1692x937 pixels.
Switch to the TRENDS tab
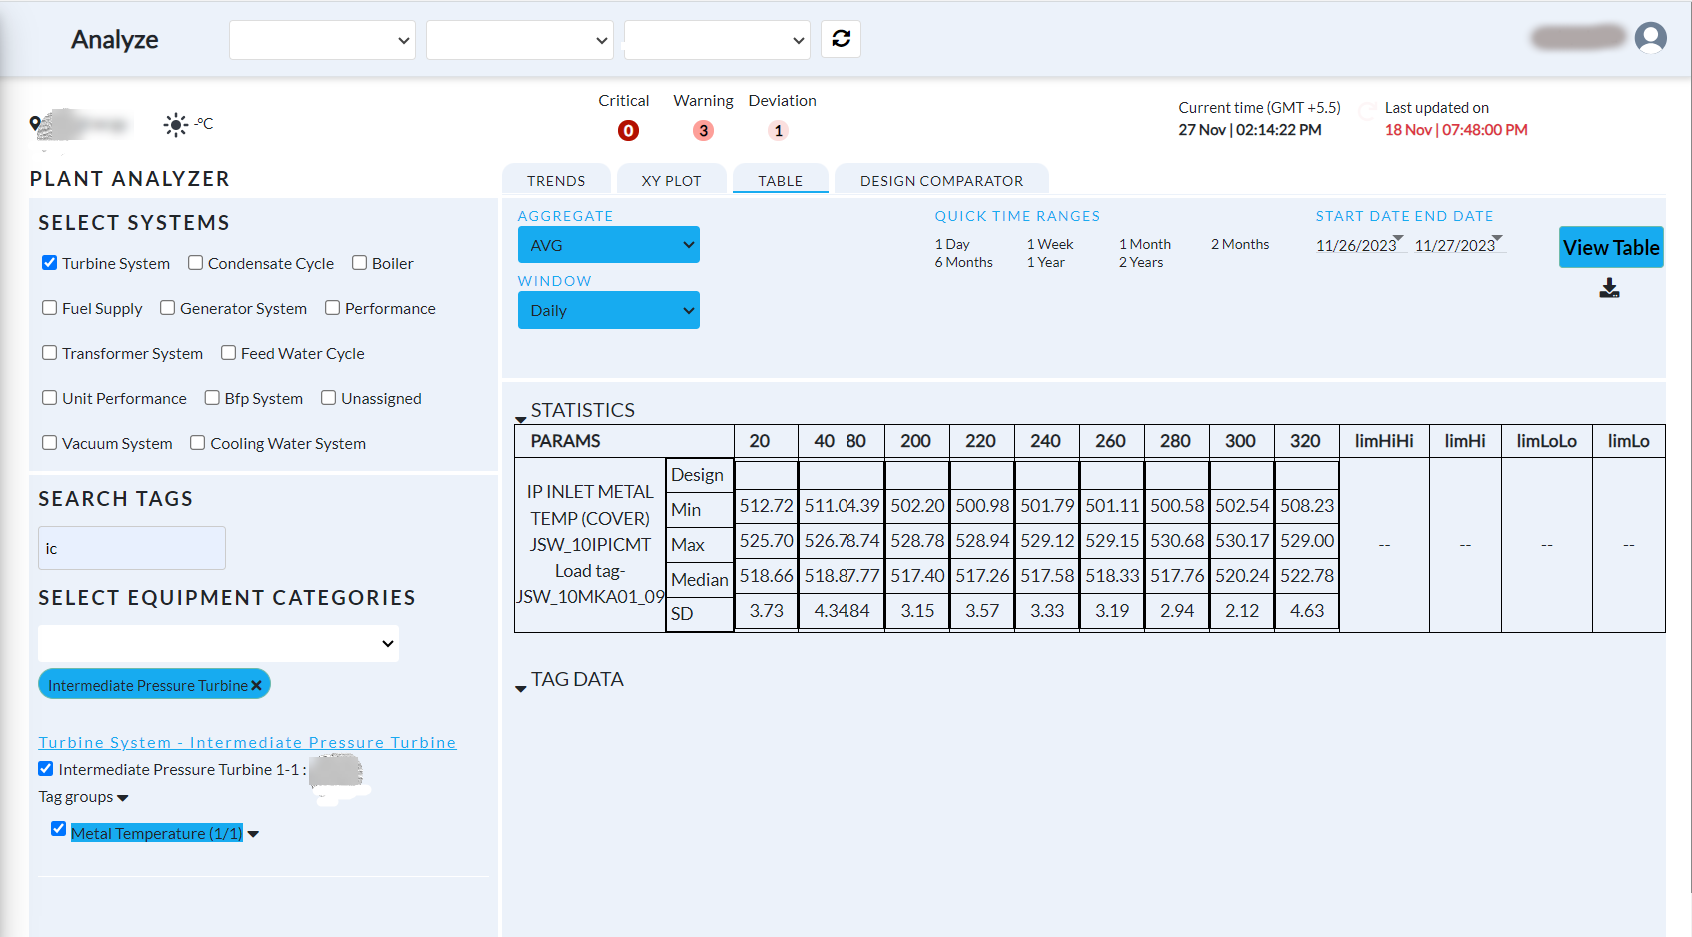coord(556,180)
